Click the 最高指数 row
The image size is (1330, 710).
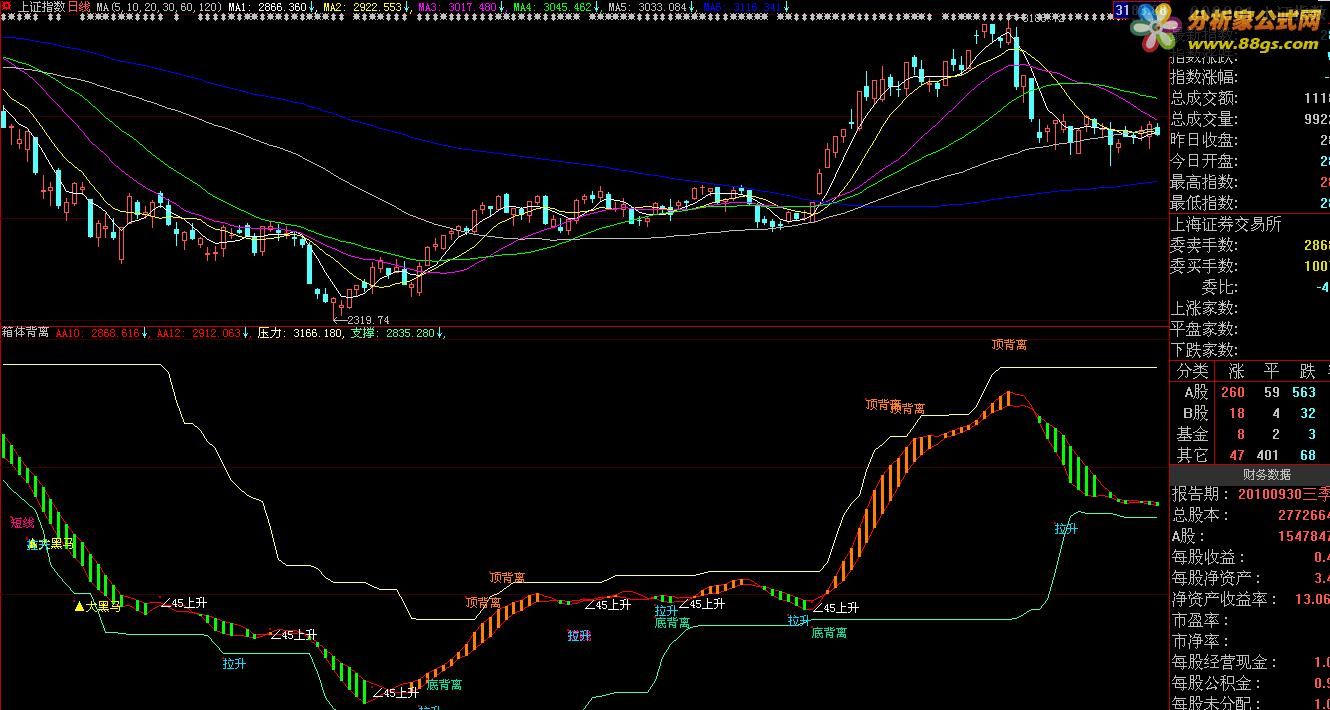(1249, 182)
